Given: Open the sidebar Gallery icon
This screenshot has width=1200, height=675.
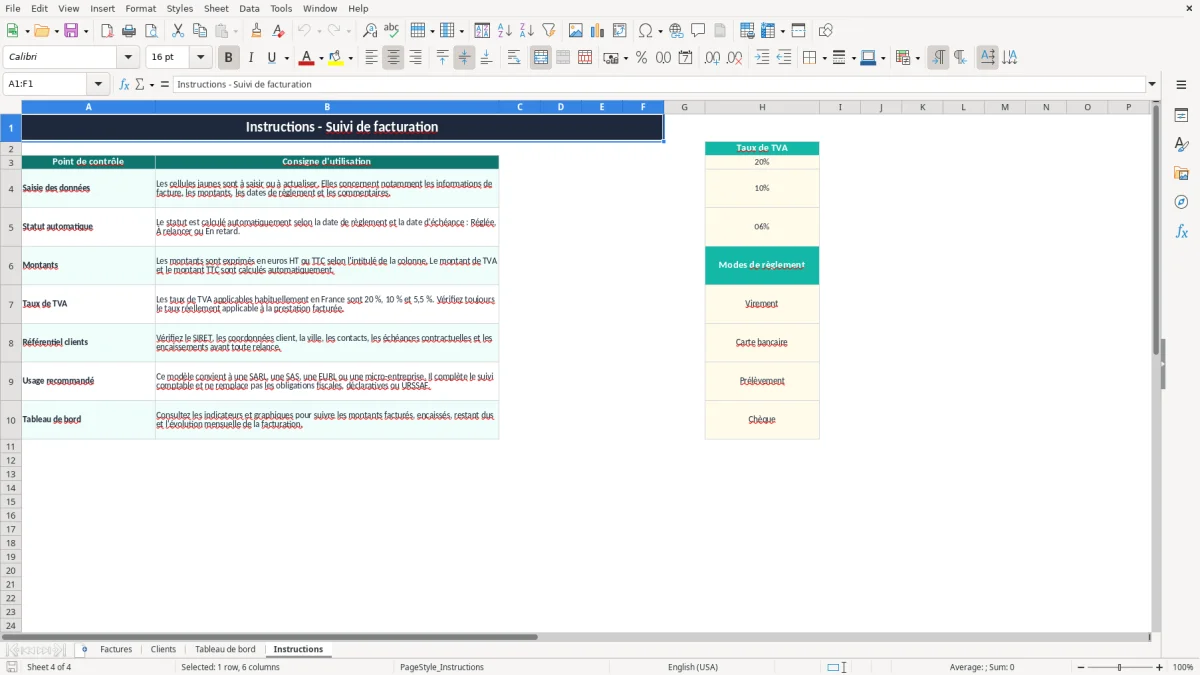Looking at the screenshot, I should tap(1181, 174).
